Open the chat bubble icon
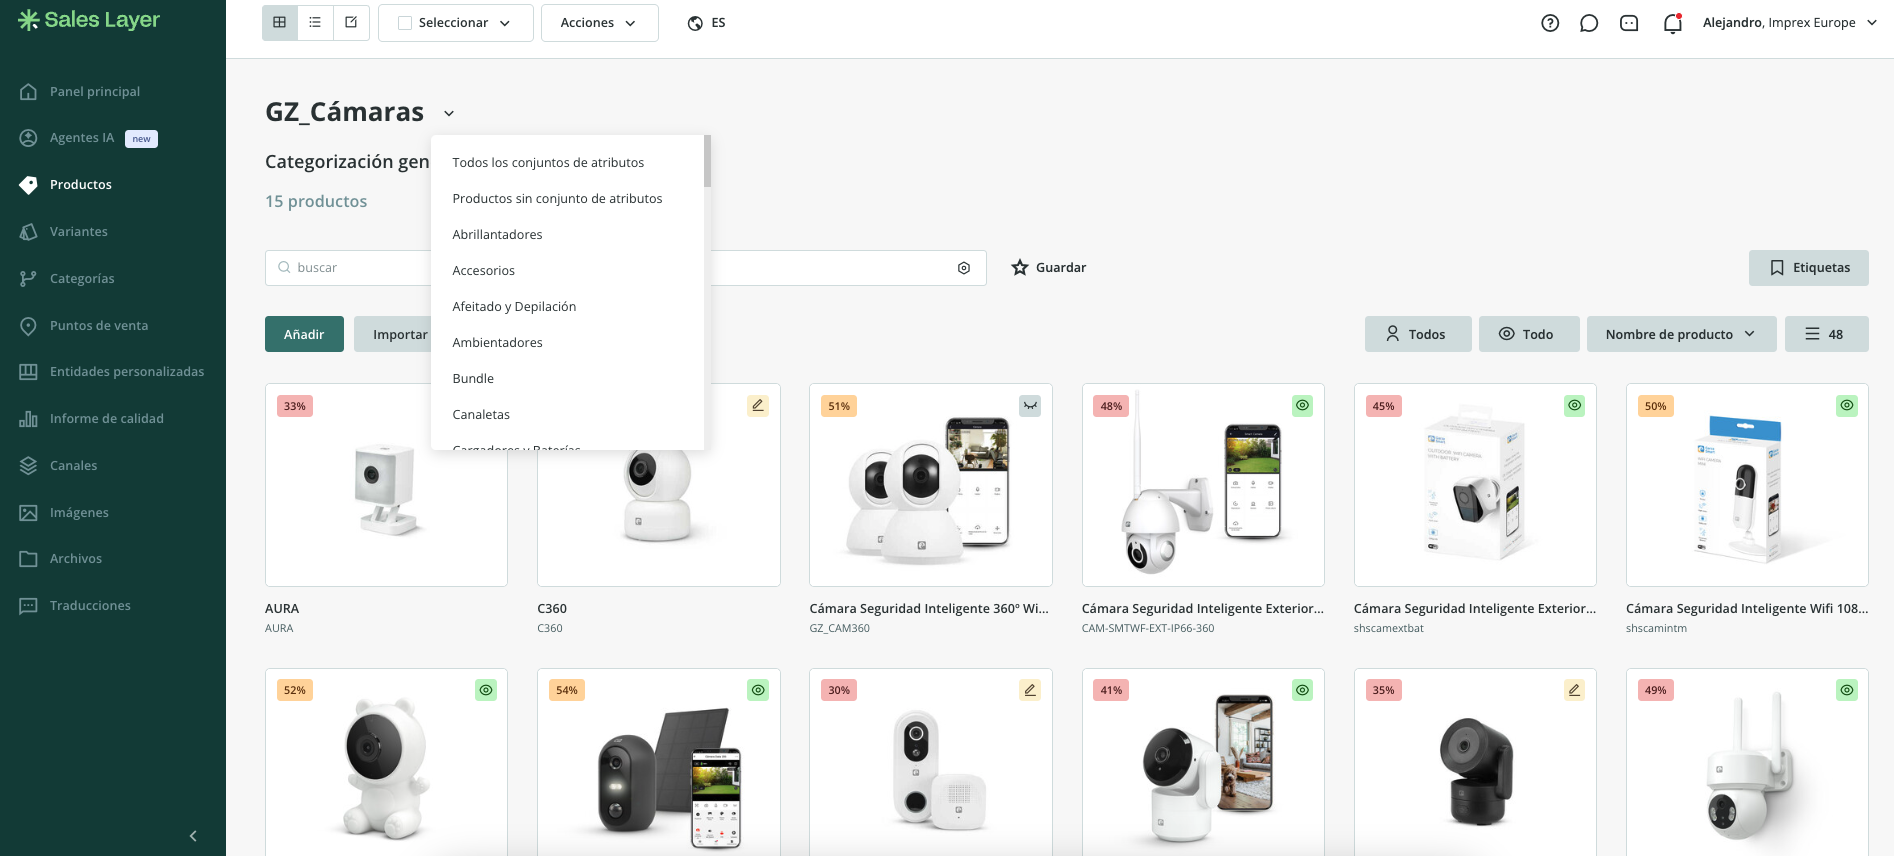1894x856 pixels. 1589,23
